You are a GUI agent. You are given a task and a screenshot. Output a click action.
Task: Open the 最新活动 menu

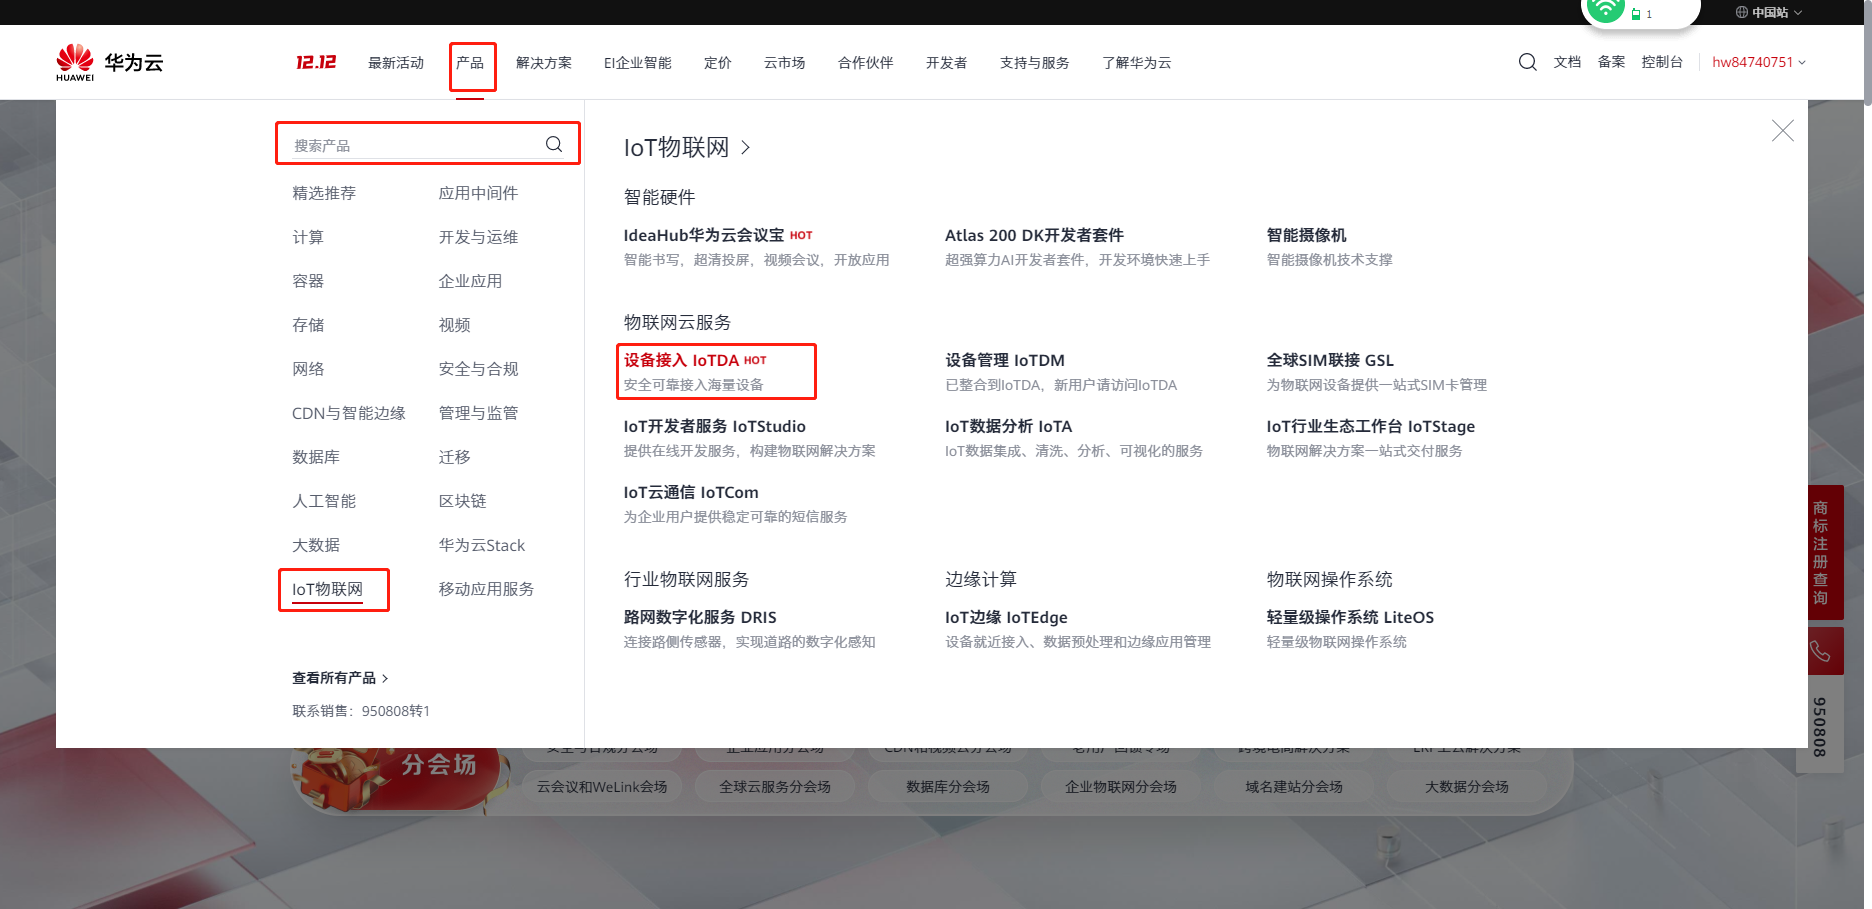[396, 63]
